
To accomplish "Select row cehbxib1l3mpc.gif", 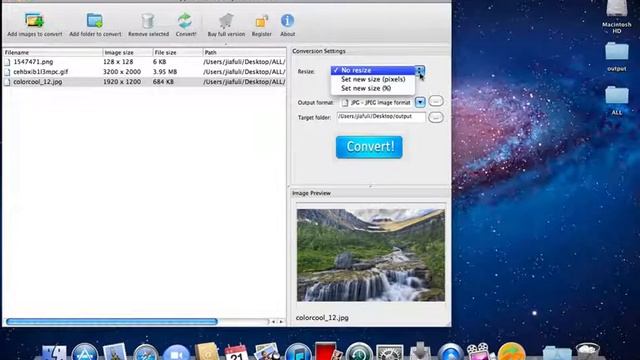I will (144, 72).
